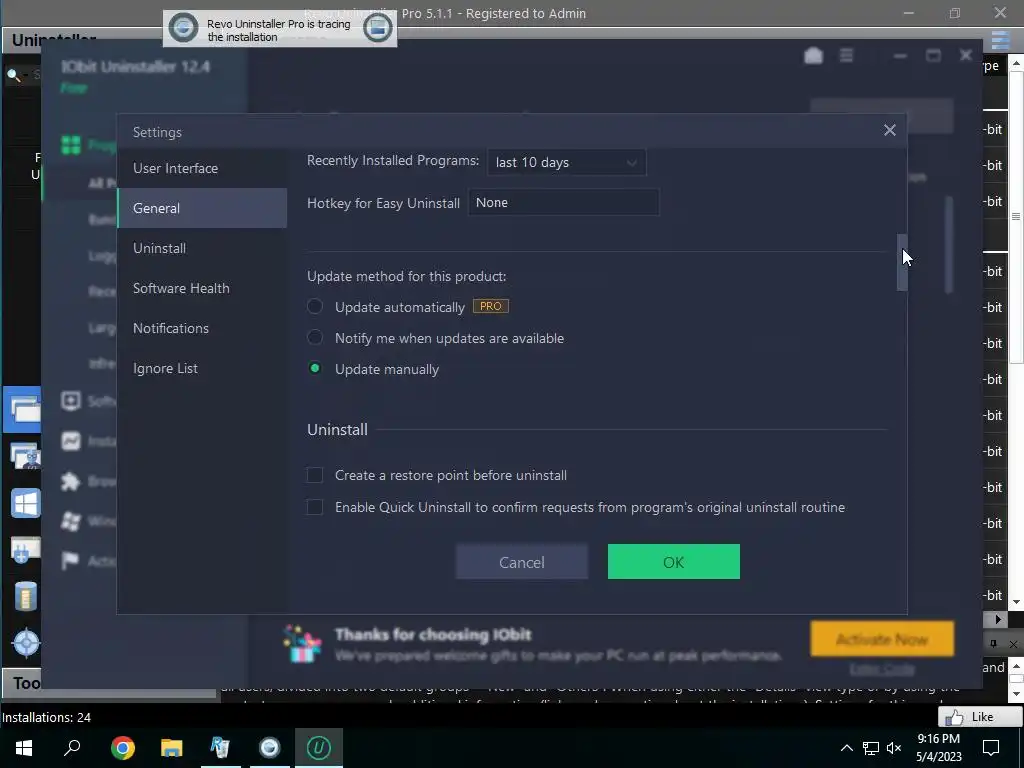Click the pin icon in the Revo description panel

pos(993,644)
